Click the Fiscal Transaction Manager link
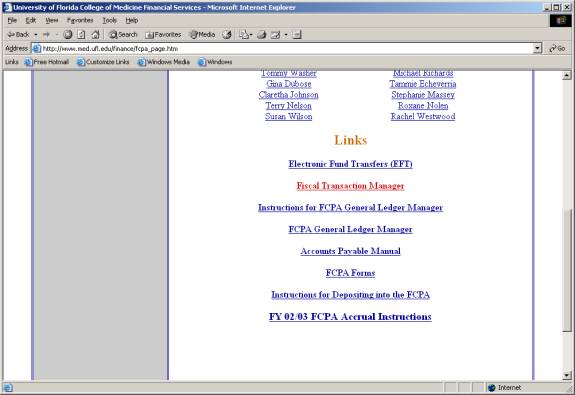 click(351, 186)
